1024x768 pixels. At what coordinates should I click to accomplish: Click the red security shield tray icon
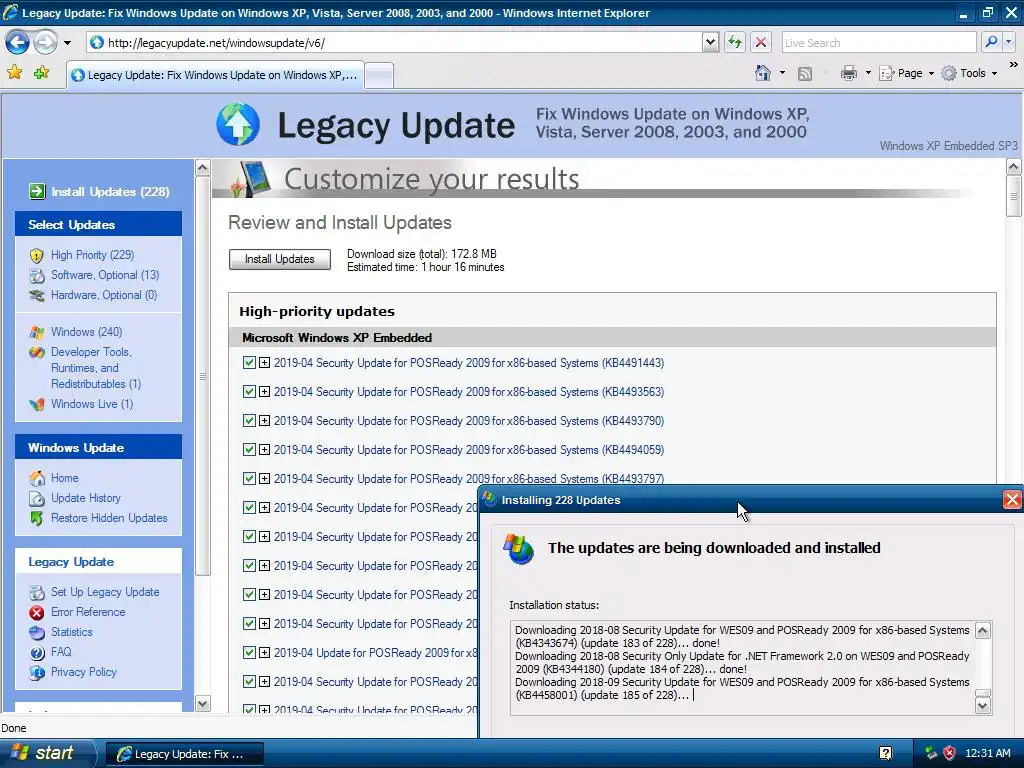[950, 753]
